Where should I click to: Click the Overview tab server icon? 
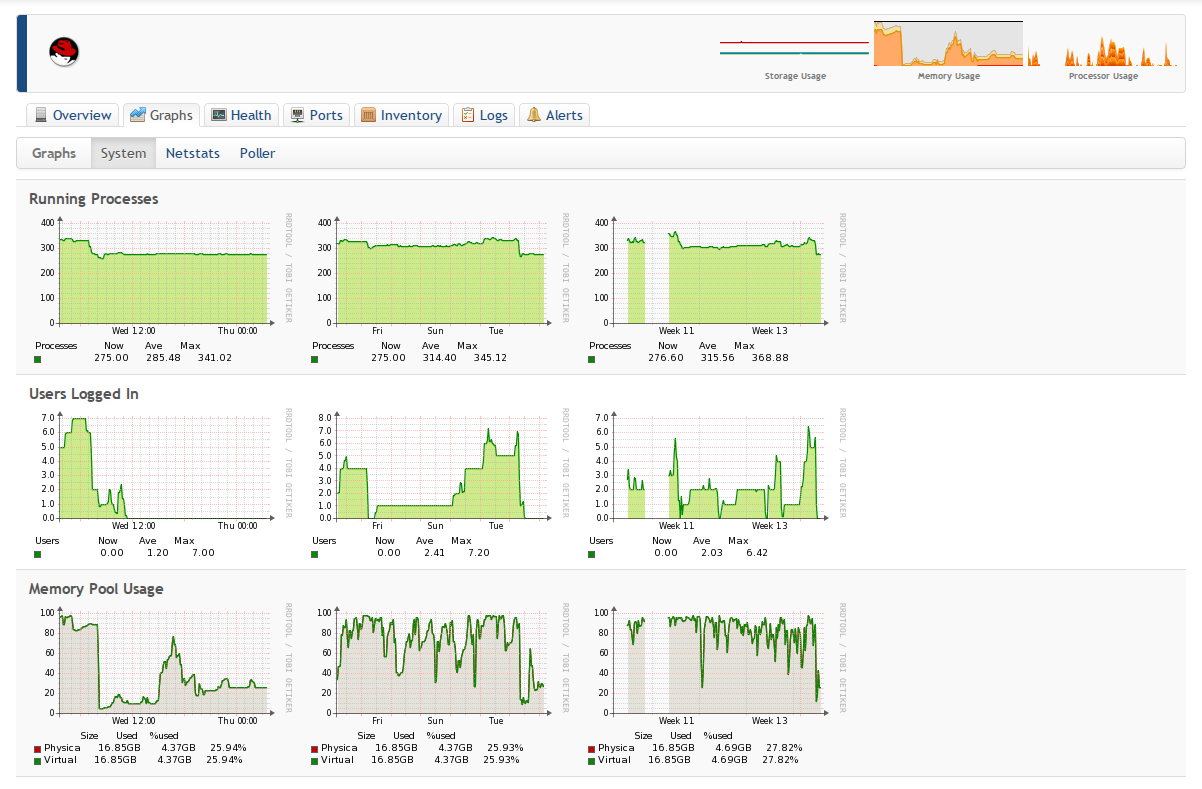[41, 115]
